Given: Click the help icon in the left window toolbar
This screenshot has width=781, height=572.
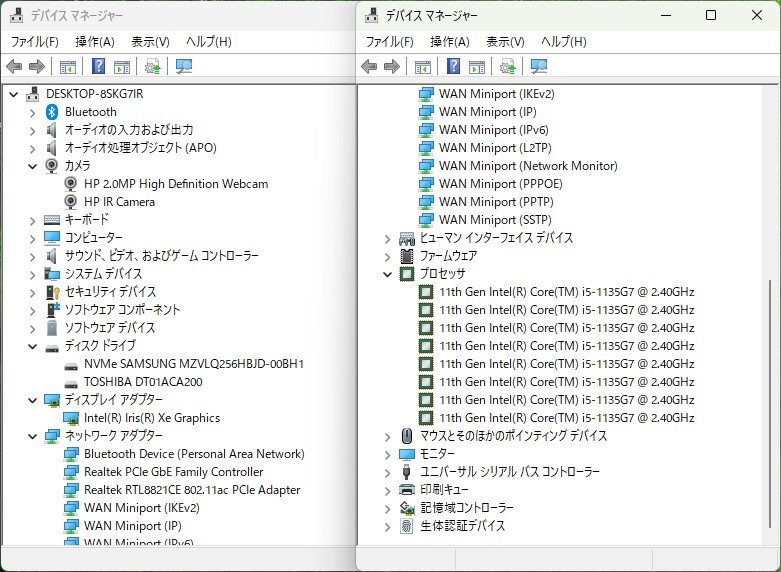Looking at the screenshot, I should [x=98, y=67].
